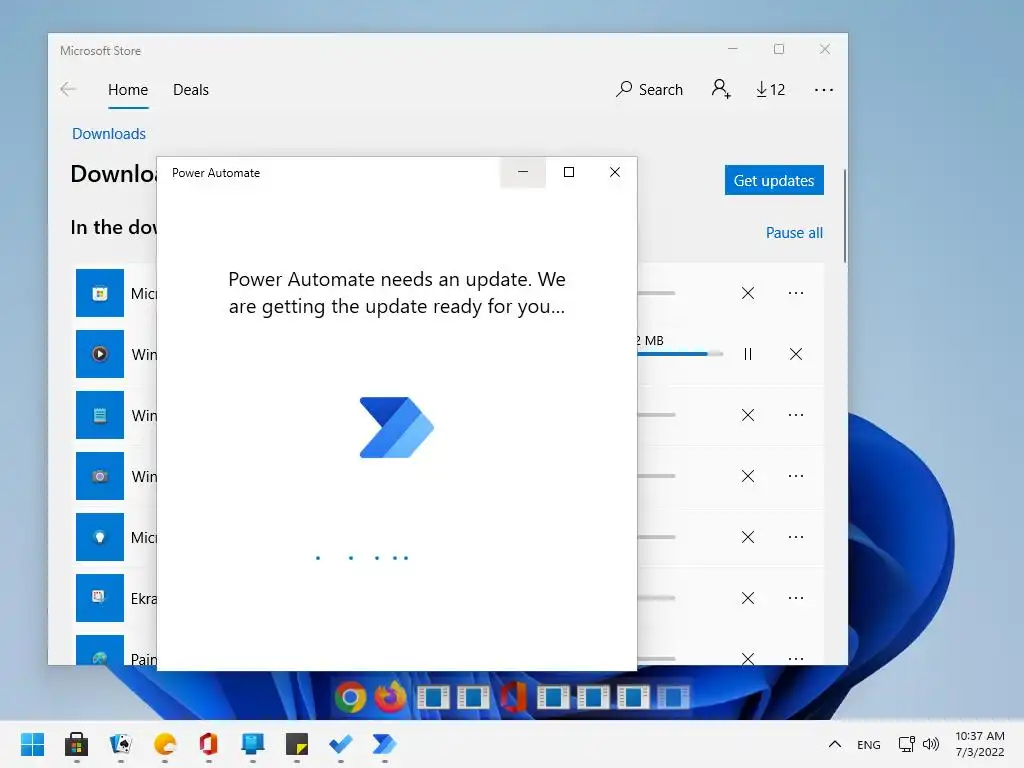This screenshot has width=1024, height=768.
Task: Pause the download showing MB progress
Action: (x=748, y=354)
